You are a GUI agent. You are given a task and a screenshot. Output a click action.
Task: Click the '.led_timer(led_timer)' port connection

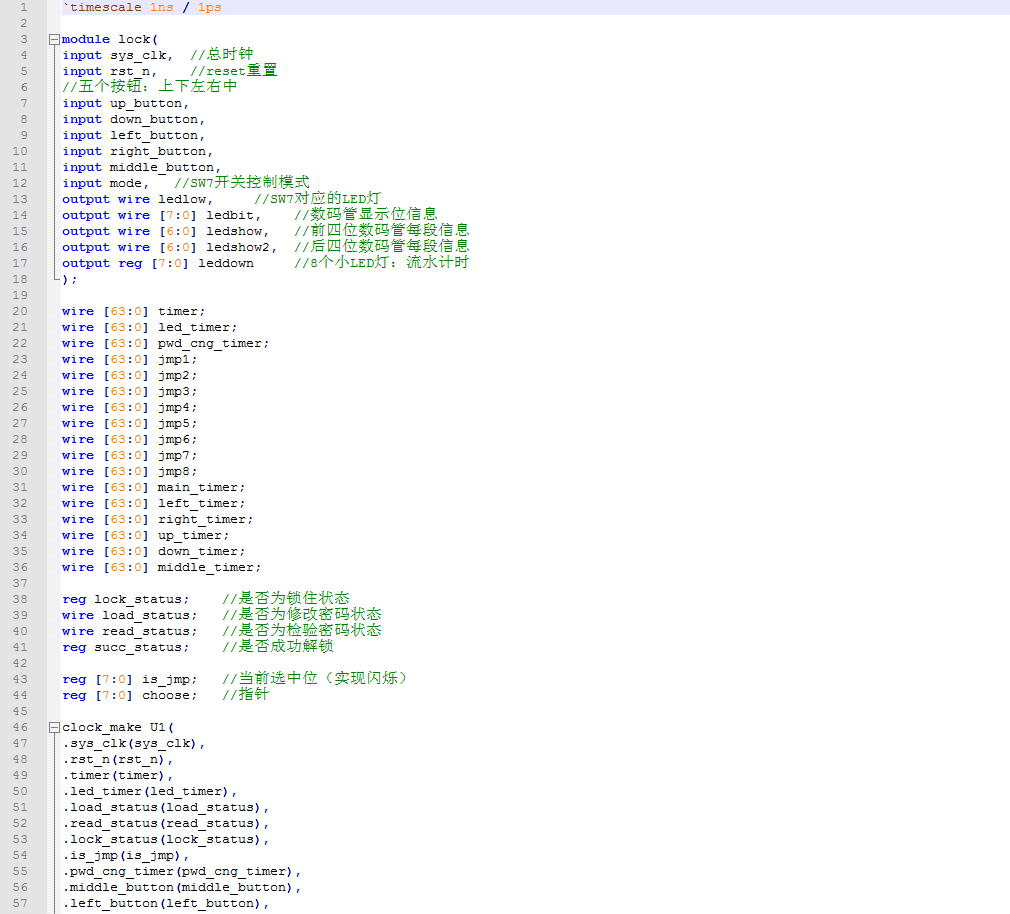[150, 792]
